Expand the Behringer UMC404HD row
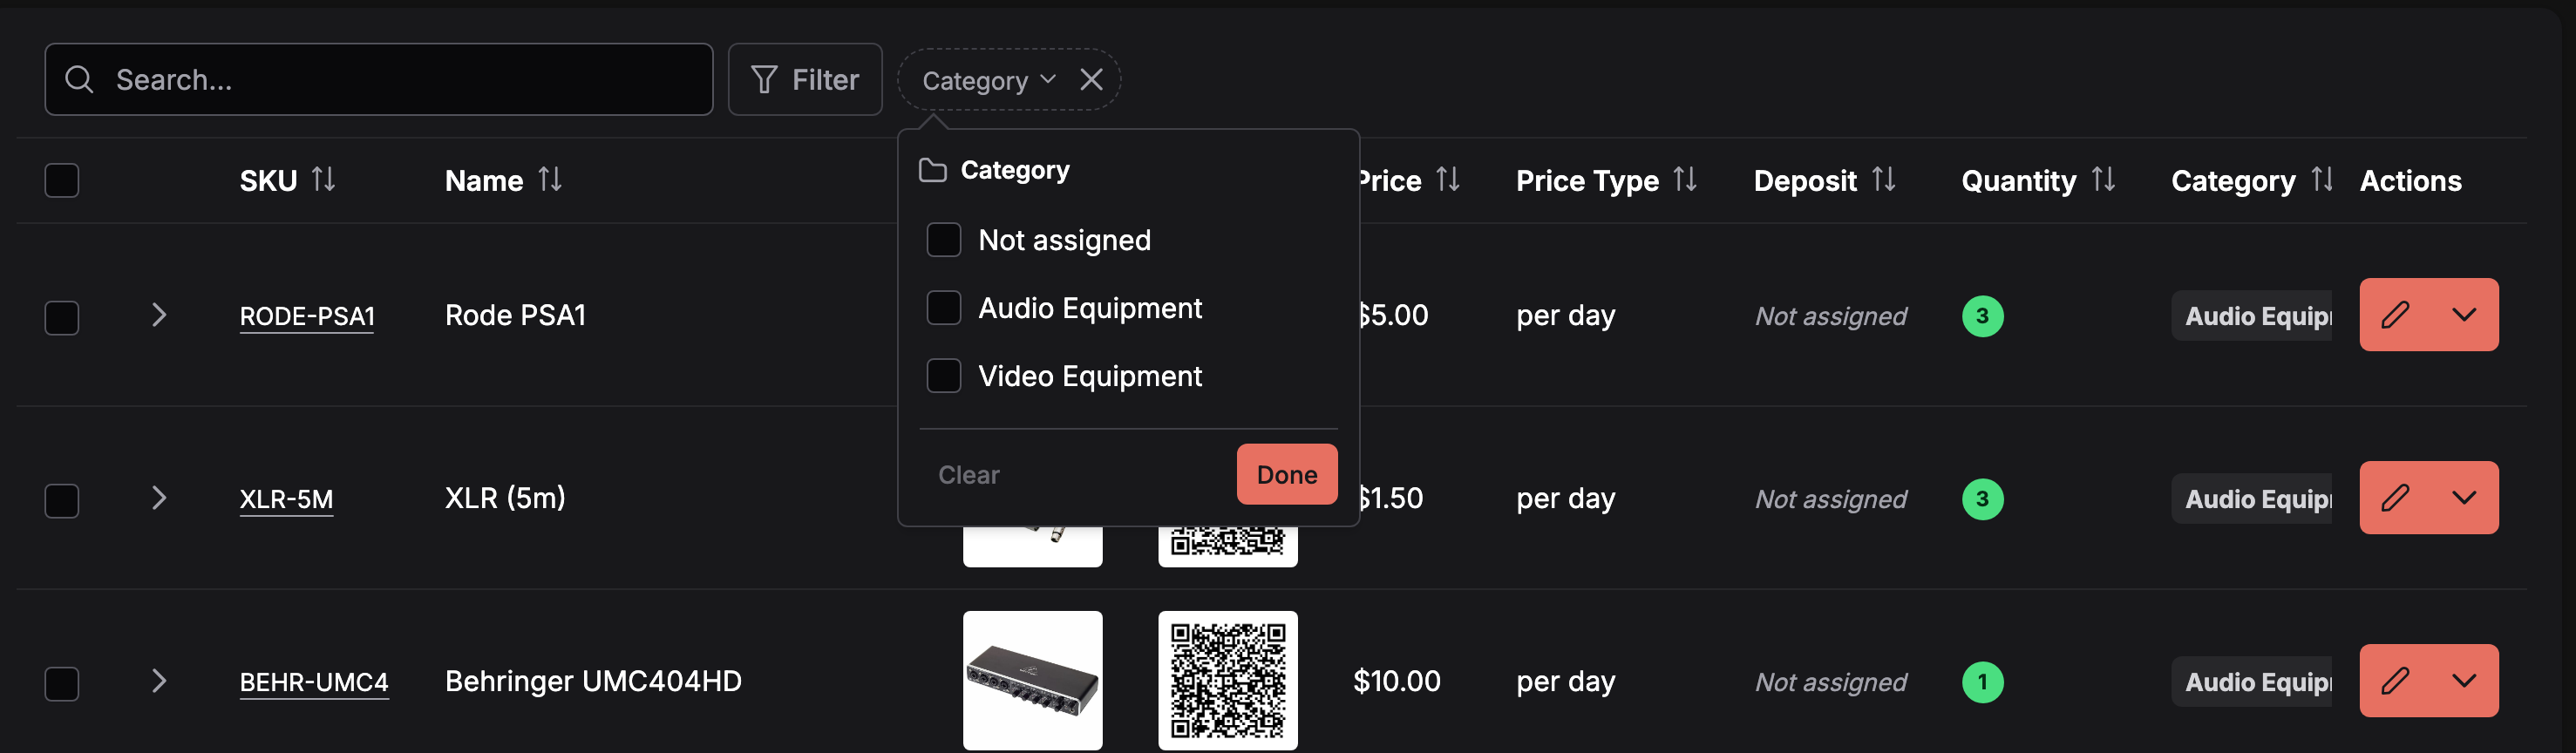 pos(158,681)
